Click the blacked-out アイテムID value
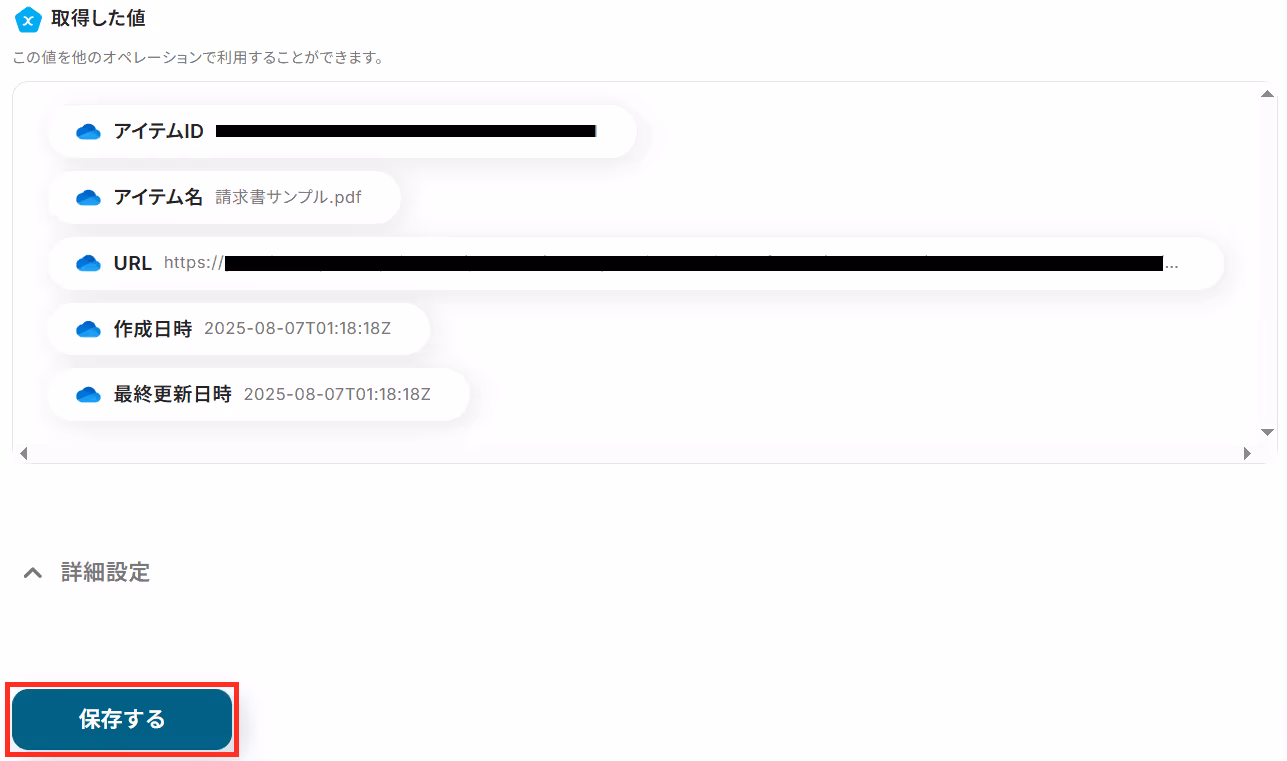 [406, 131]
